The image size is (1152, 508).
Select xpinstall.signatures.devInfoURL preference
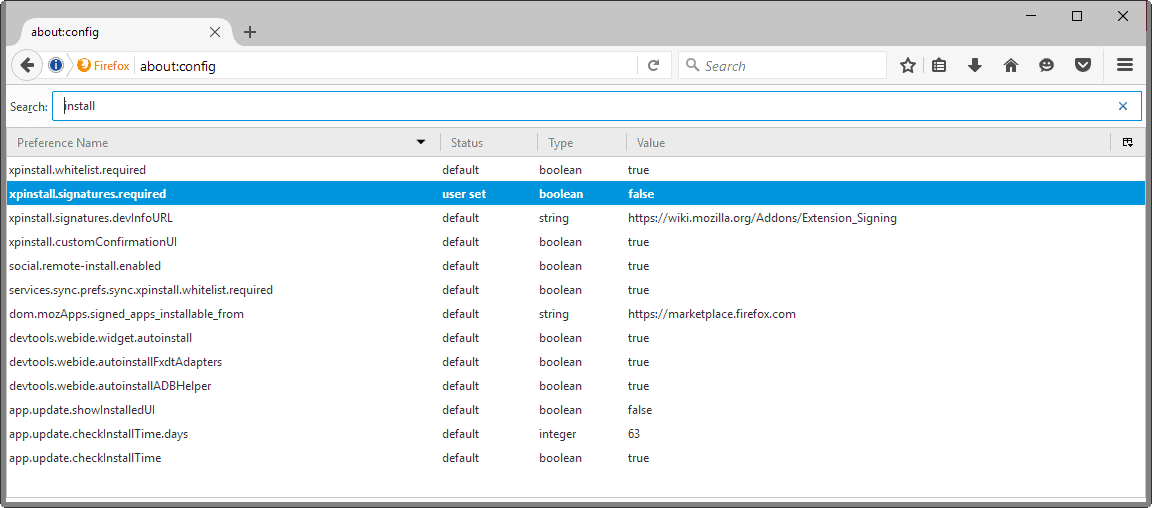tap(90, 218)
